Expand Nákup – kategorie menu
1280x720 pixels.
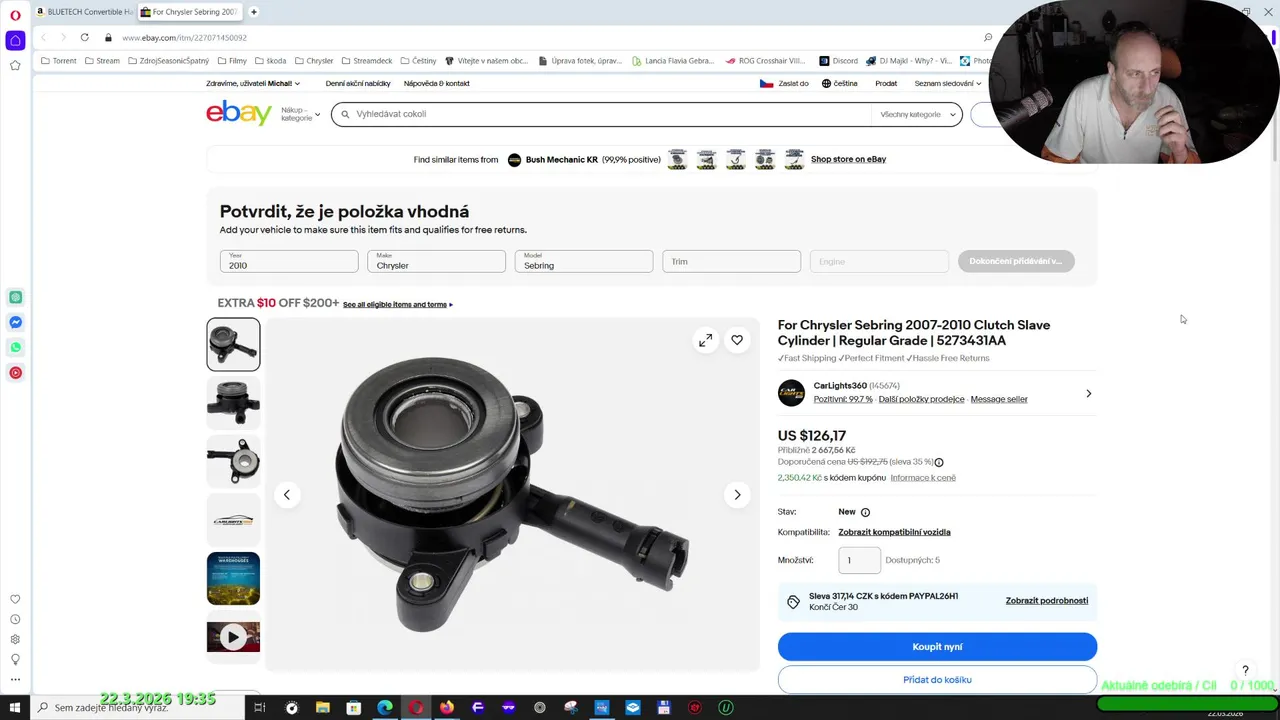pos(300,114)
